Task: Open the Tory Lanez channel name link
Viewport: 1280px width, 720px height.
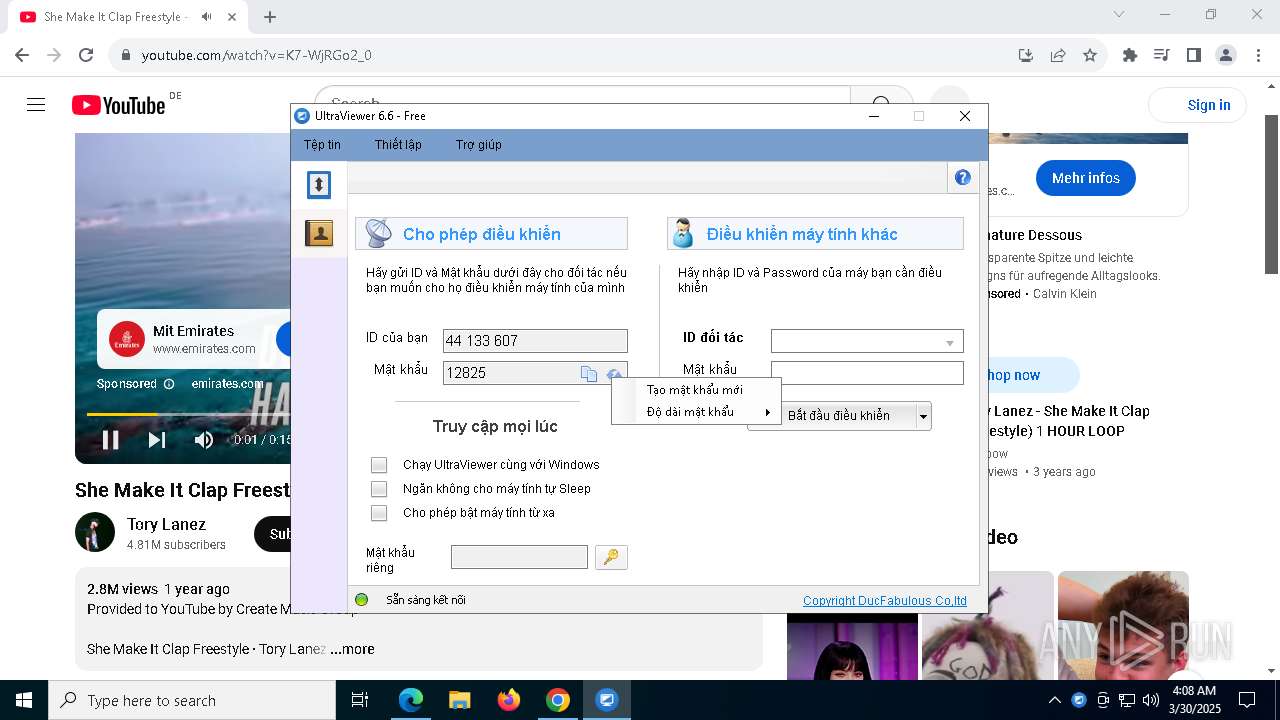Action: (x=166, y=524)
